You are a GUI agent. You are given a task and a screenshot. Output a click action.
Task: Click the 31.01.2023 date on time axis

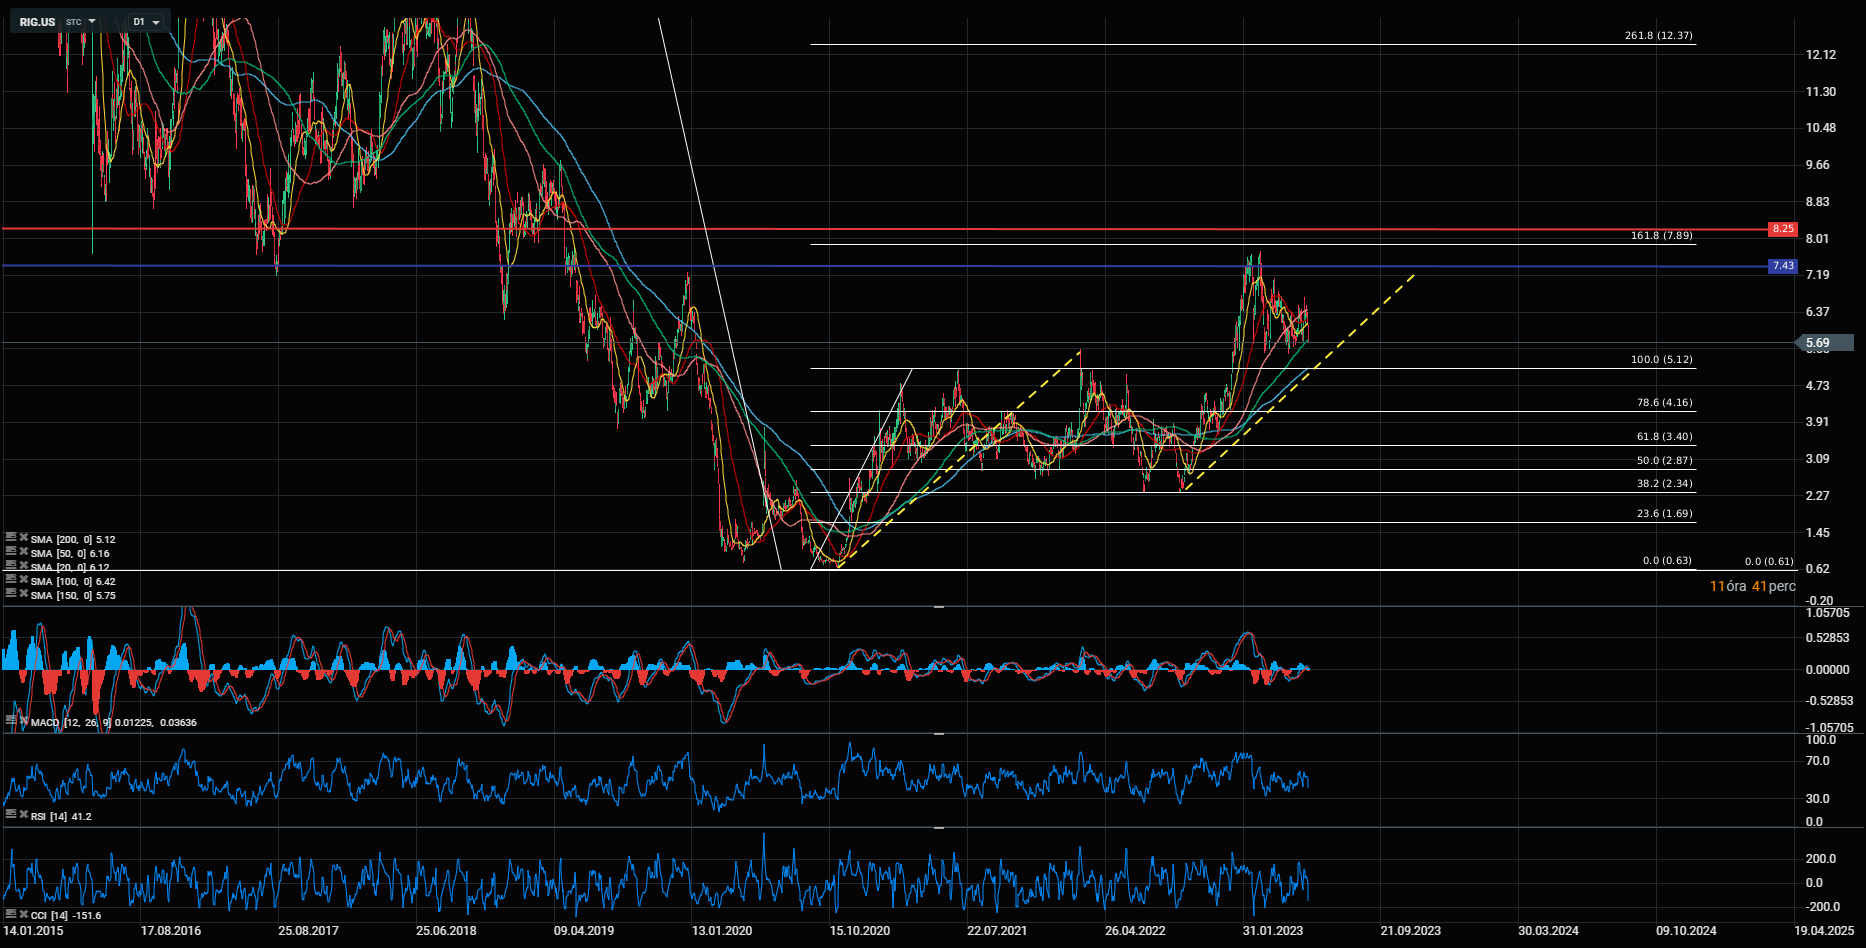(1272, 931)
